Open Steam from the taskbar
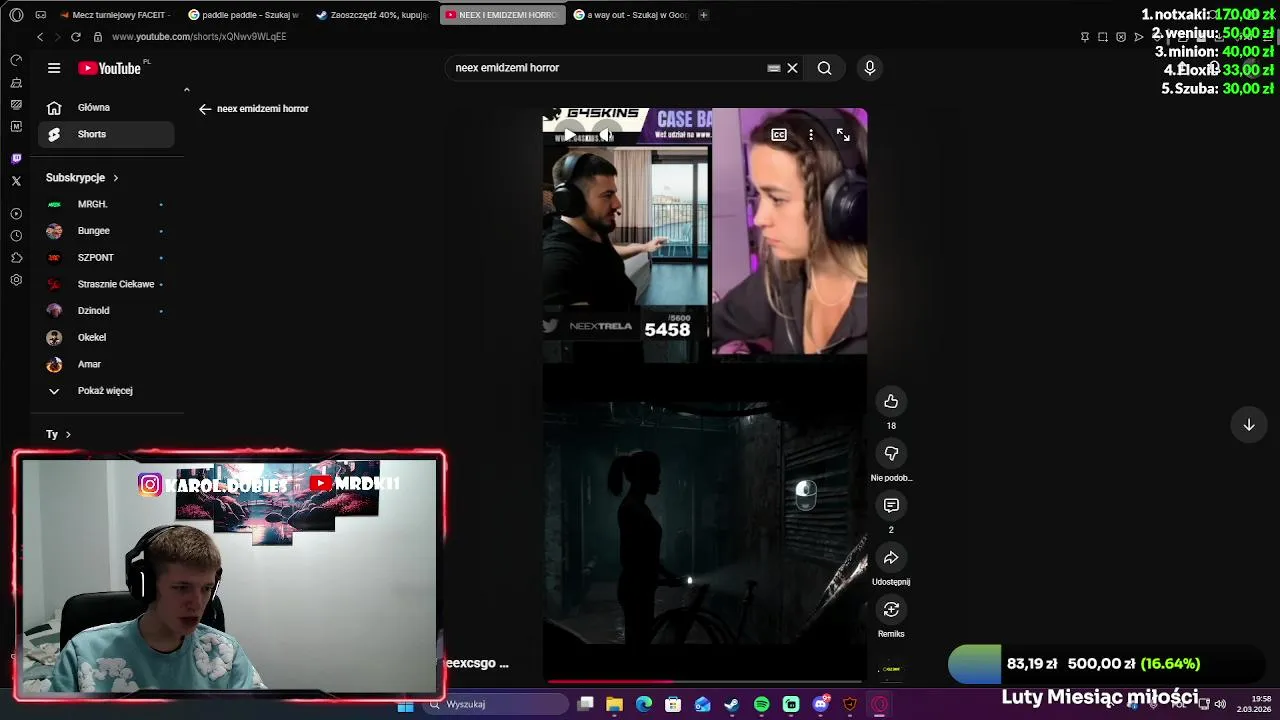Screen dimensions: 1280x720 [x=732, y=705]
